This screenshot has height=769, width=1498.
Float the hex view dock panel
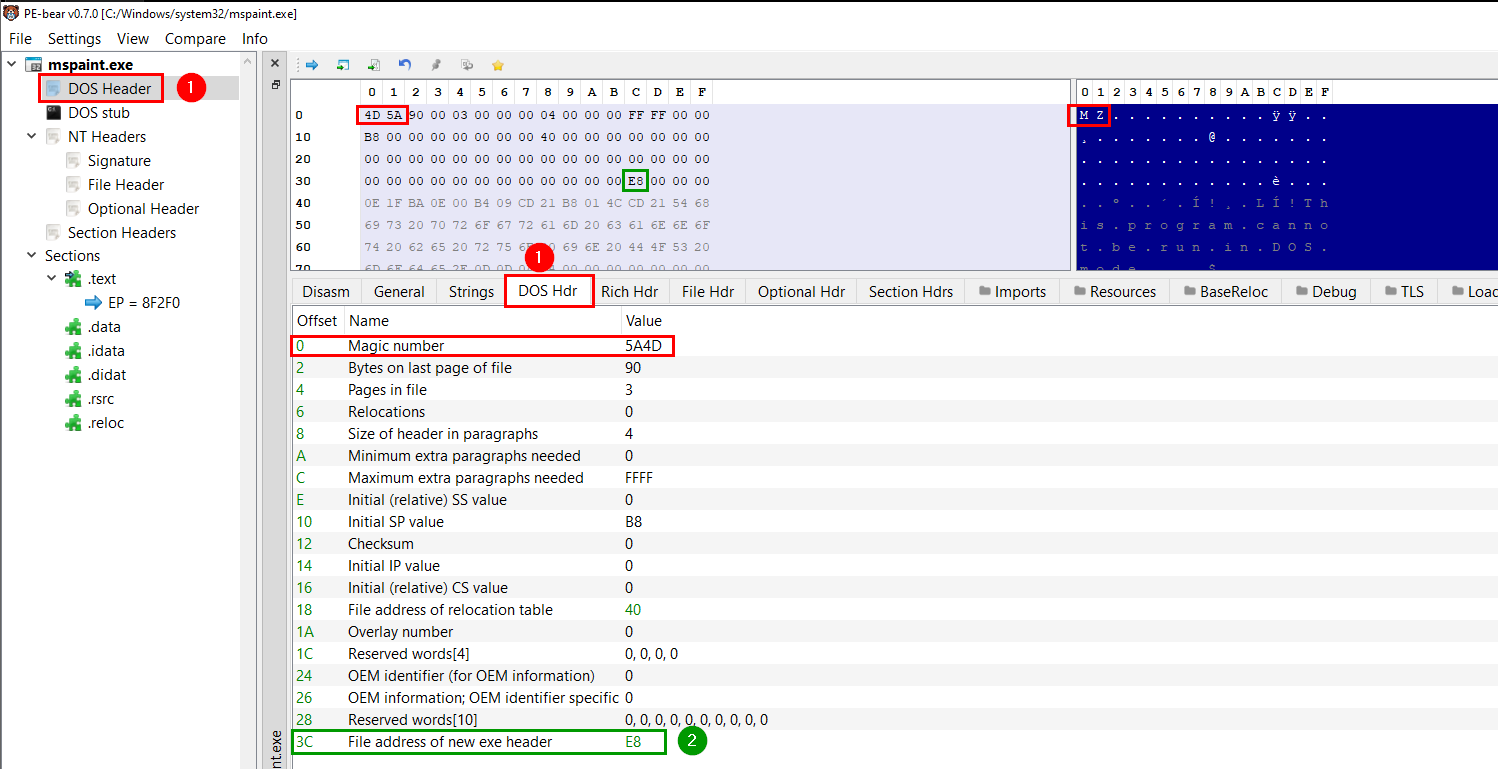[276, 85]
